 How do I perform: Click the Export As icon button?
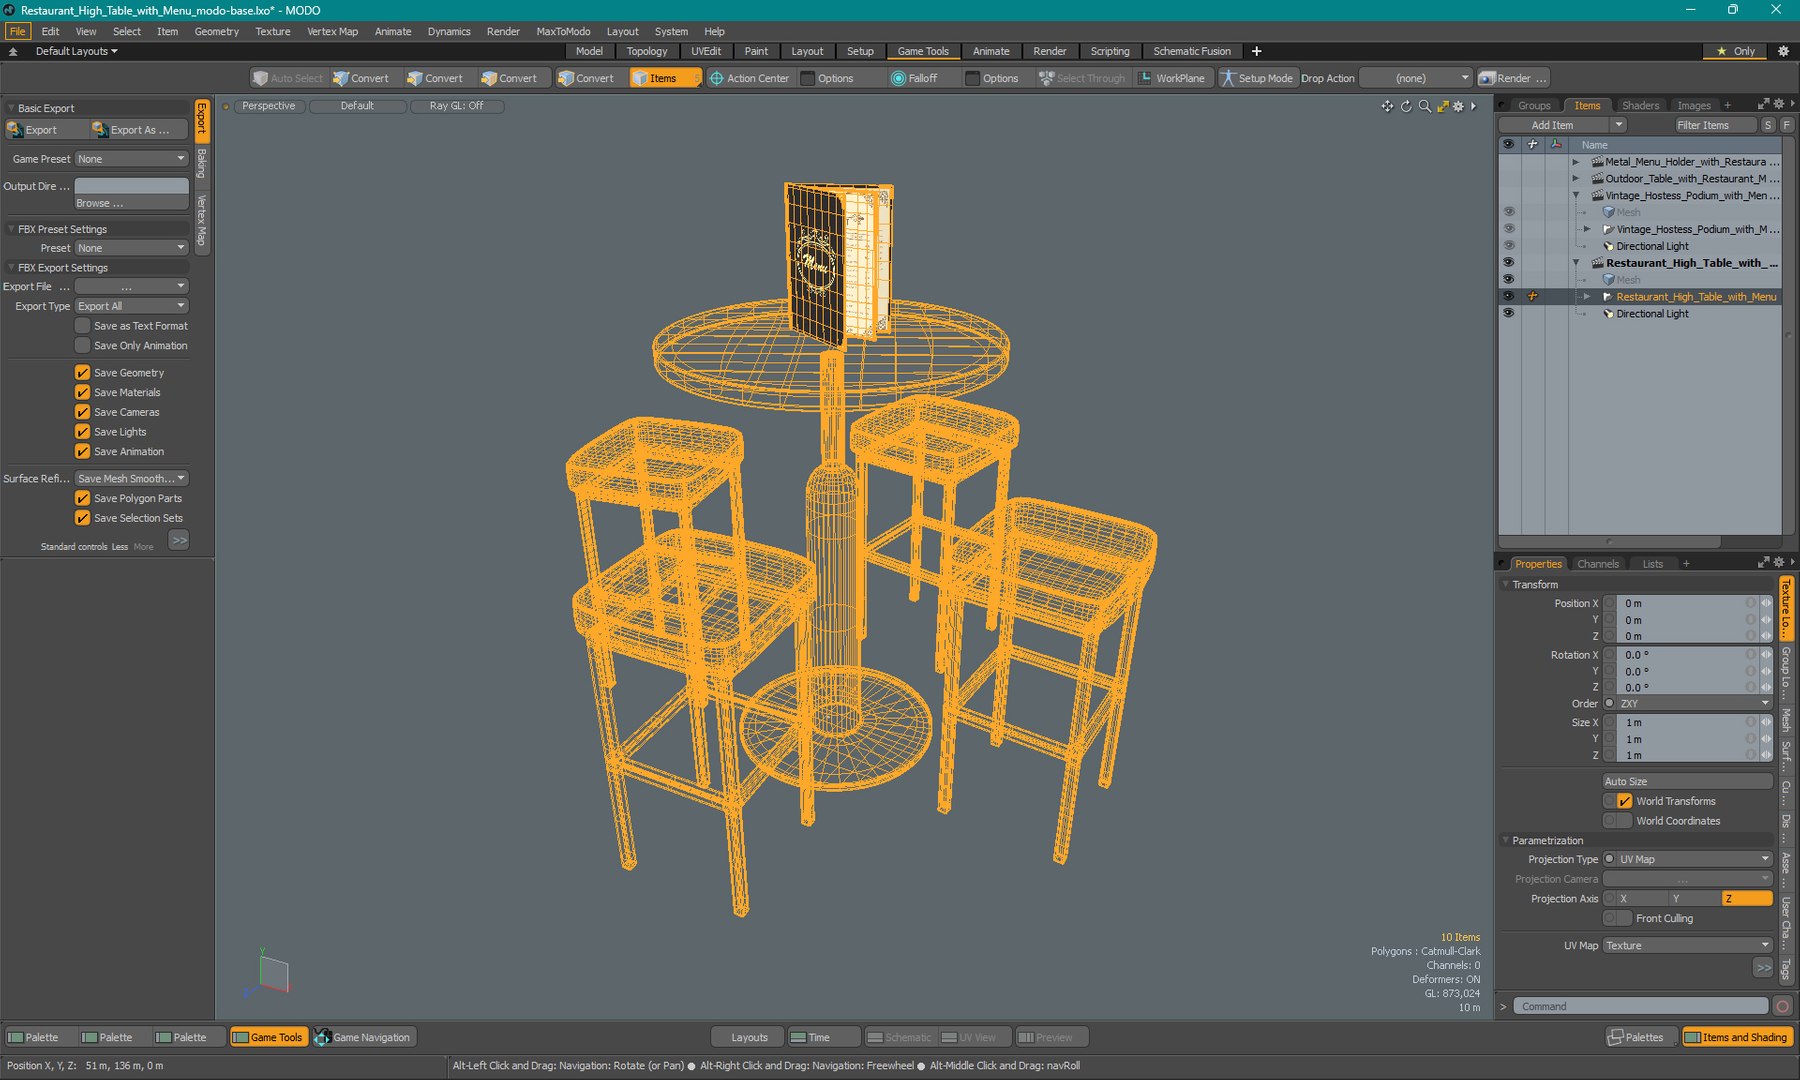point(139,130)
